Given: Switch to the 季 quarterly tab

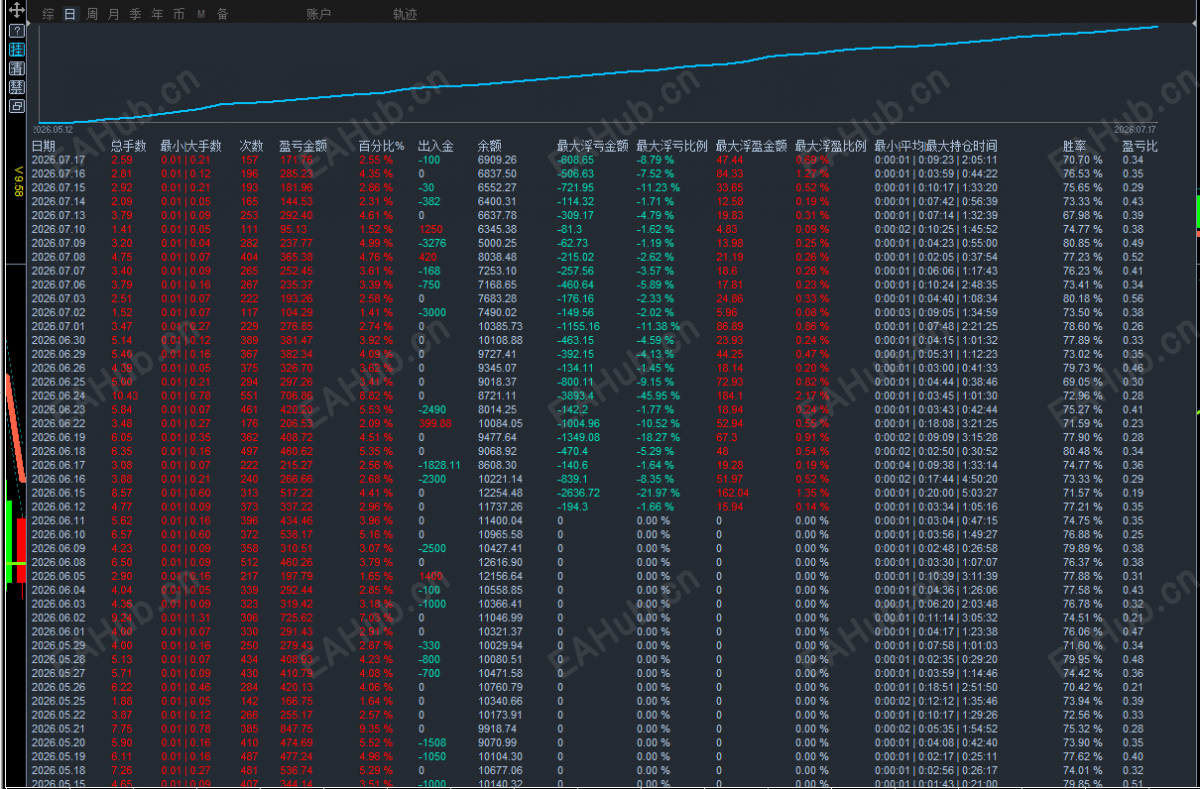Looking at the screenshot, I should 135,14.
